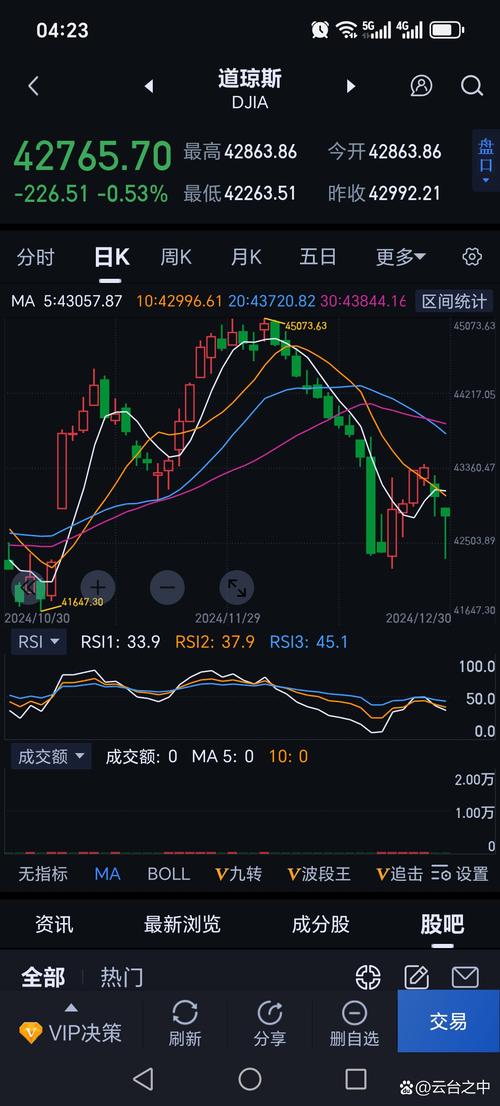Open the 股吧 tab
The height and width of the screenshot is (1106, 500).
click(441, 924)
